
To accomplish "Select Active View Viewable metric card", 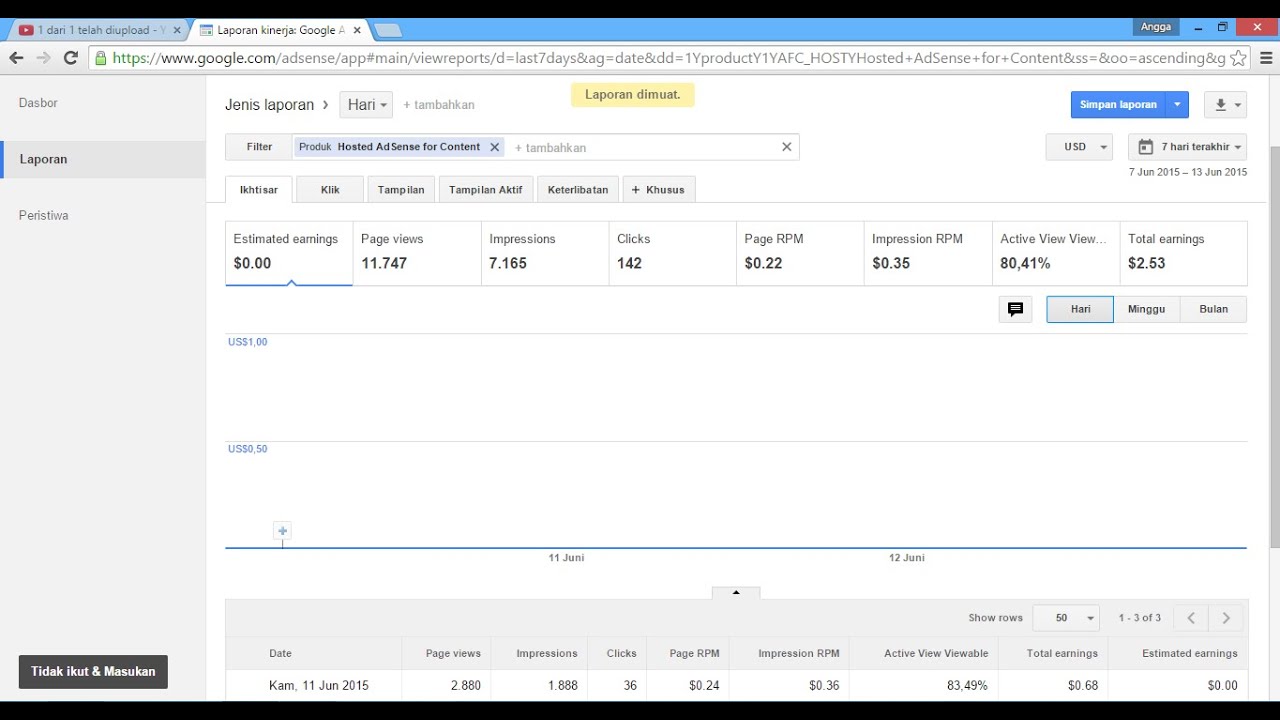I will tap(1056, 253).
